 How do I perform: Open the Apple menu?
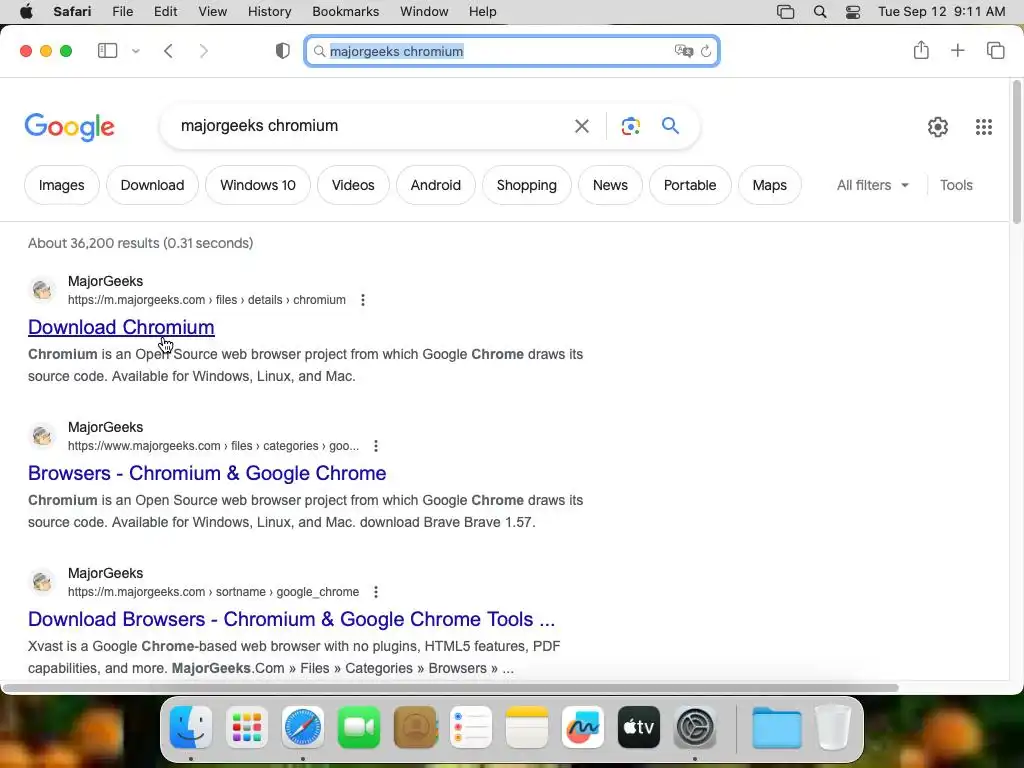pyautogui.click(x=26, y=11)
